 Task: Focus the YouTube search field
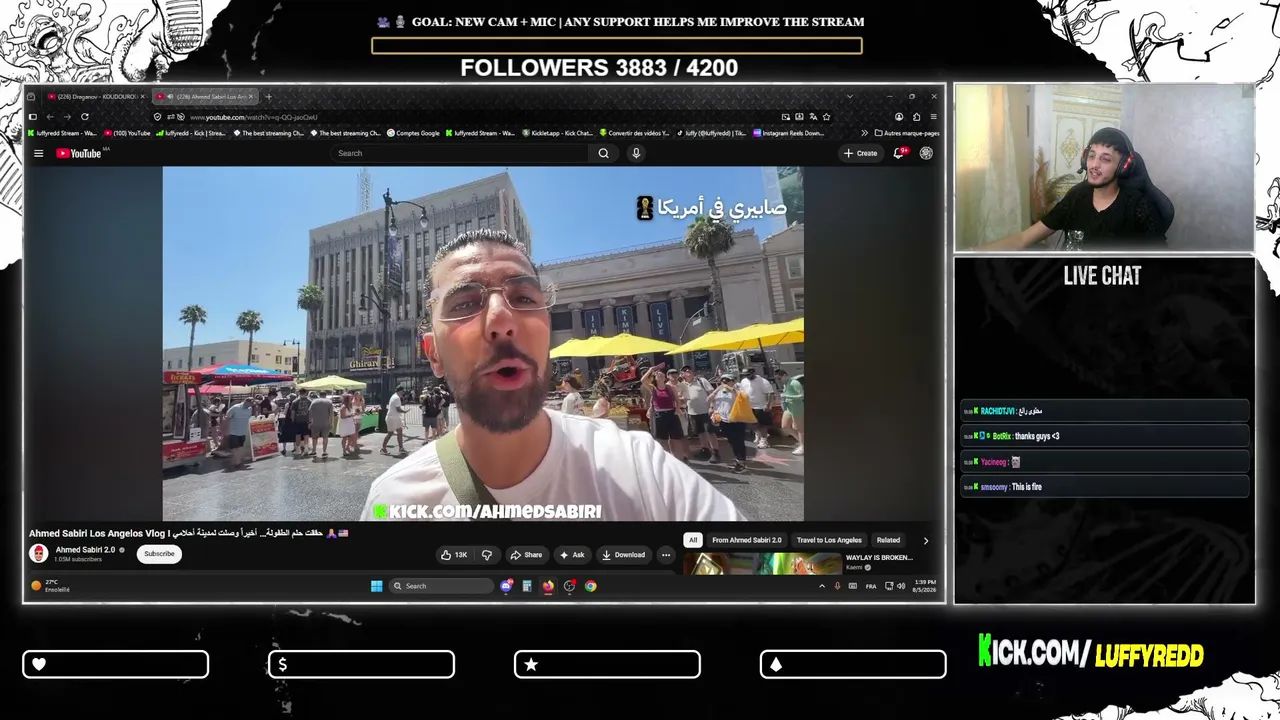click(x=460, y=153)
